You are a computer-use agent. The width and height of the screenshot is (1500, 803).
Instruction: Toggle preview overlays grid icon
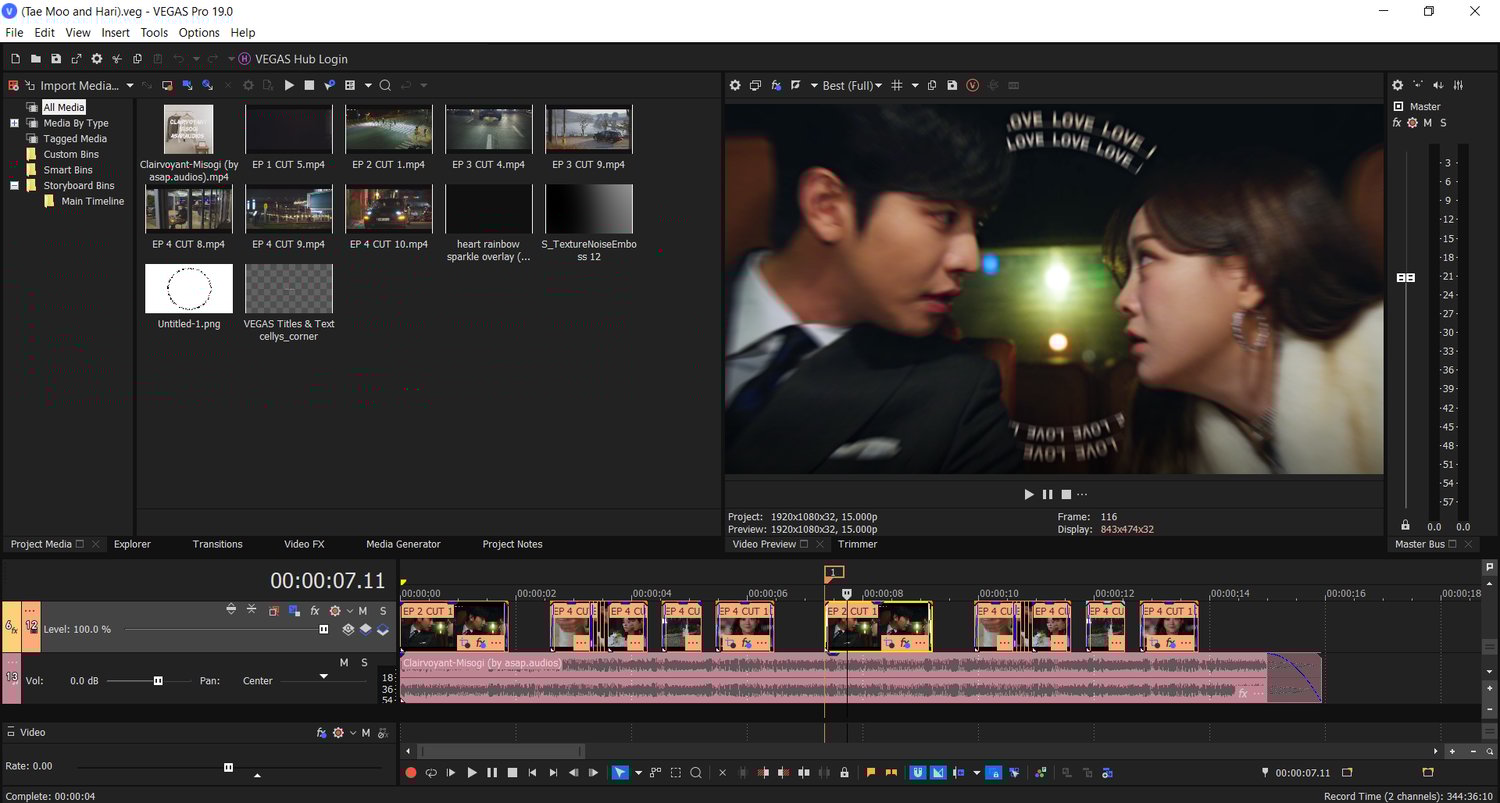point(897,86)
